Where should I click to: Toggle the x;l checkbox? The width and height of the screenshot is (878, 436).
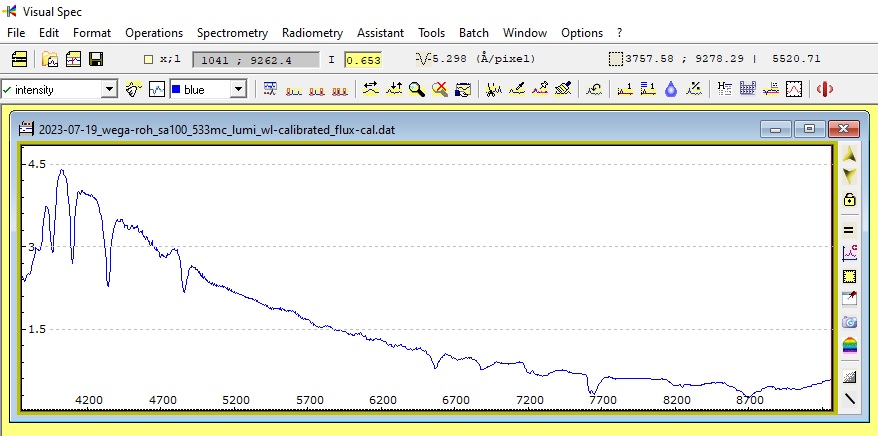(x=148, y=59)
